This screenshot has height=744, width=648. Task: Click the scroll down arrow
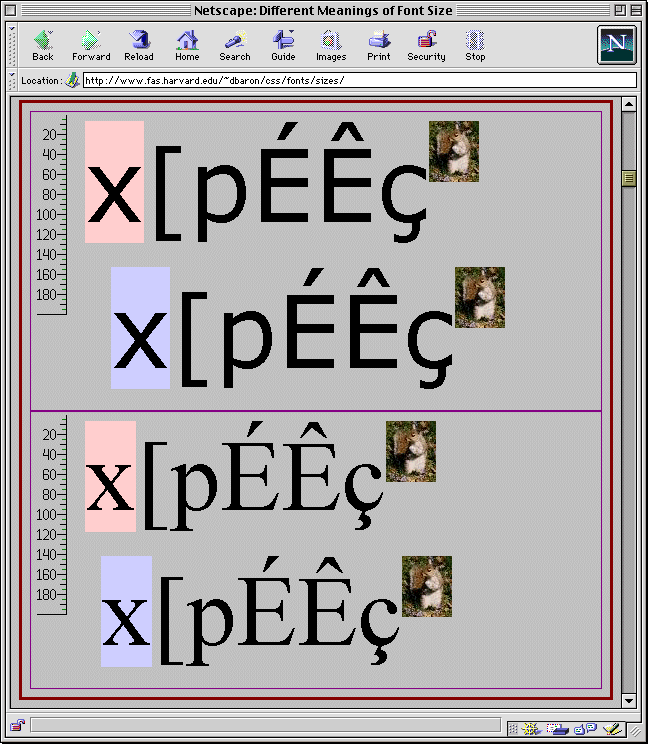[x=629, y=700]
